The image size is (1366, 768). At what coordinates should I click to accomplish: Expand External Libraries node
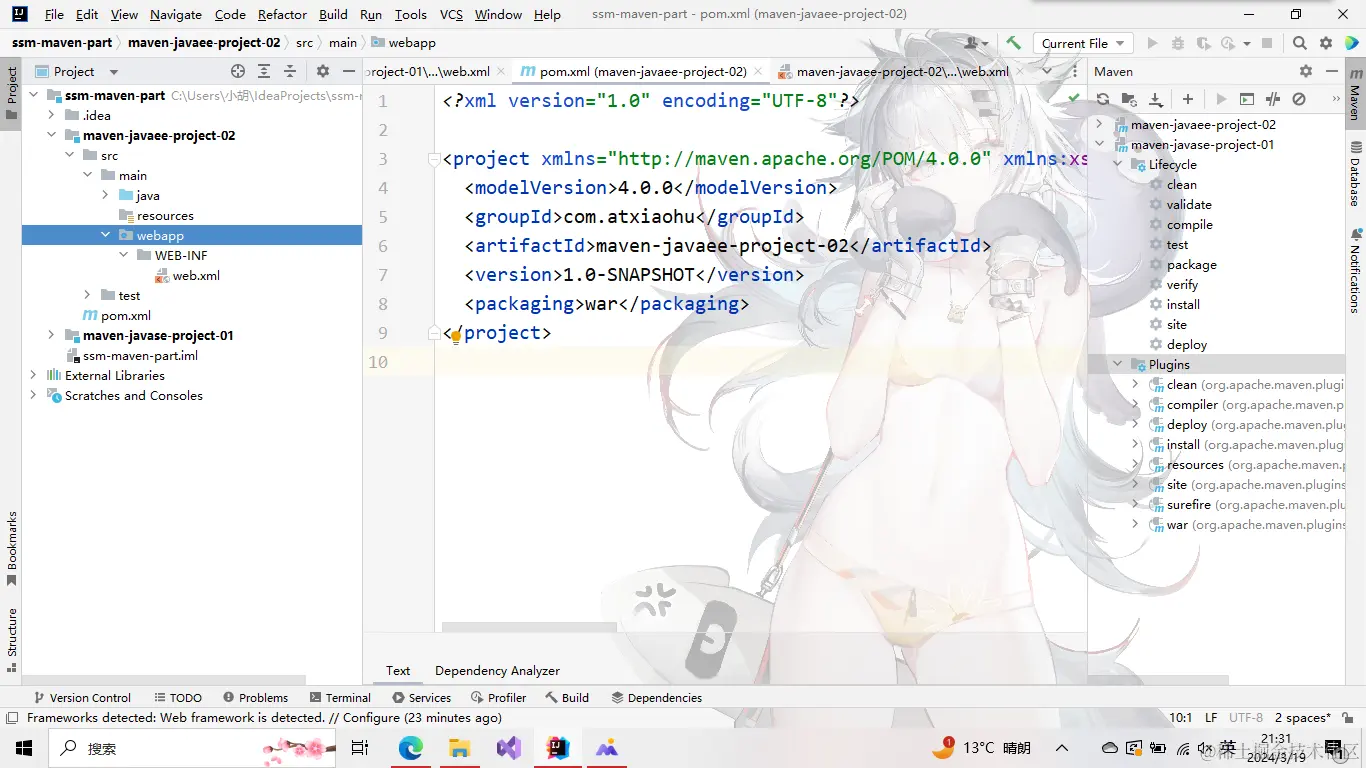[33, 375]
